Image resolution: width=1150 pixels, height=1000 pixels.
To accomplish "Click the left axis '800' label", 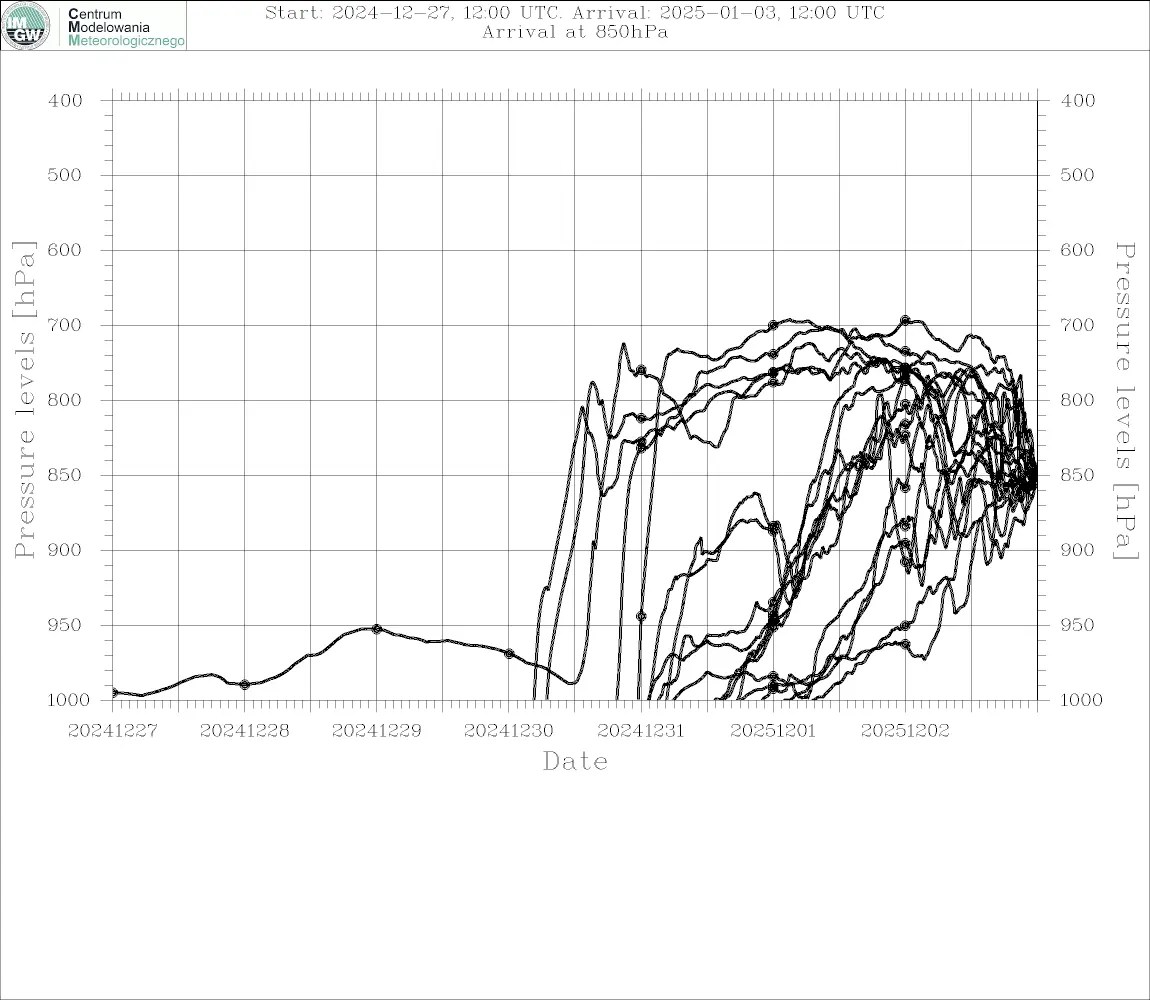I will 65,401.
